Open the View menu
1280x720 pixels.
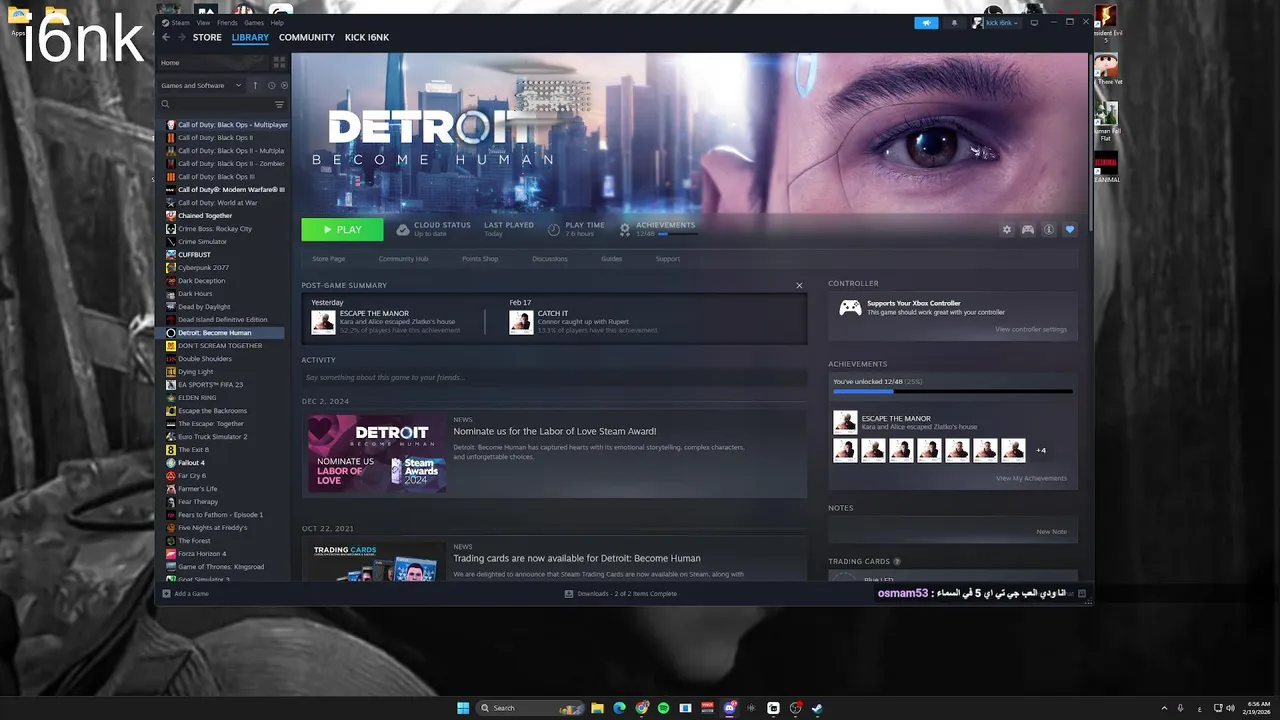pyautogui.click(x=203, y=22)
